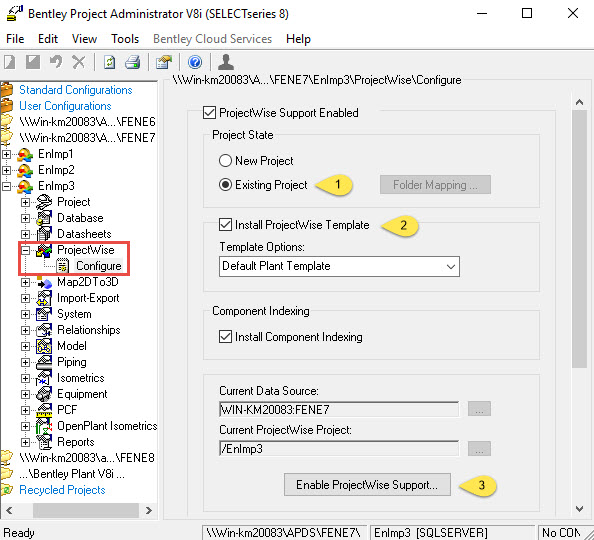Select the EnImp3 project icon
Viewport: 594px width, 540px height.
(25, 186)
